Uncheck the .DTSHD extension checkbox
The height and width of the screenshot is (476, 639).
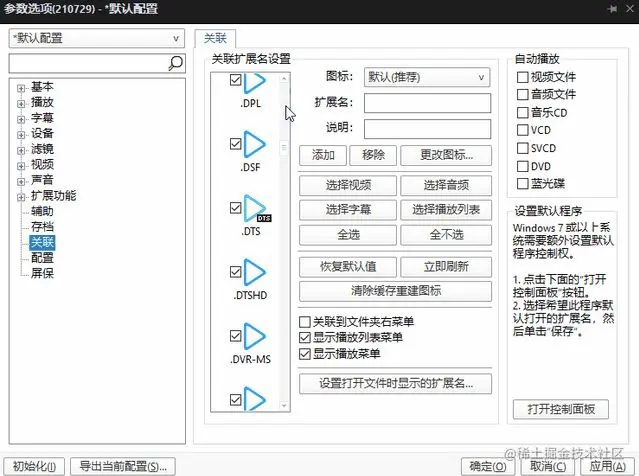tap(236, 272)
